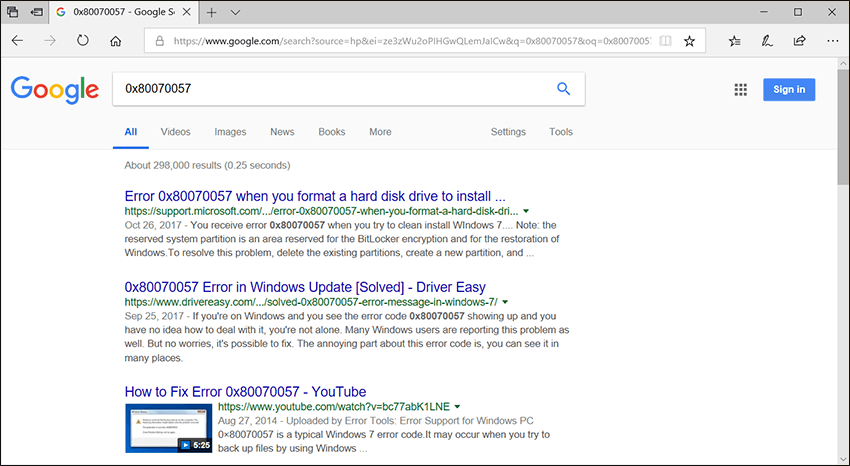850x466 pixels.
Task: Open search Tools options
Action: point(561,132)
